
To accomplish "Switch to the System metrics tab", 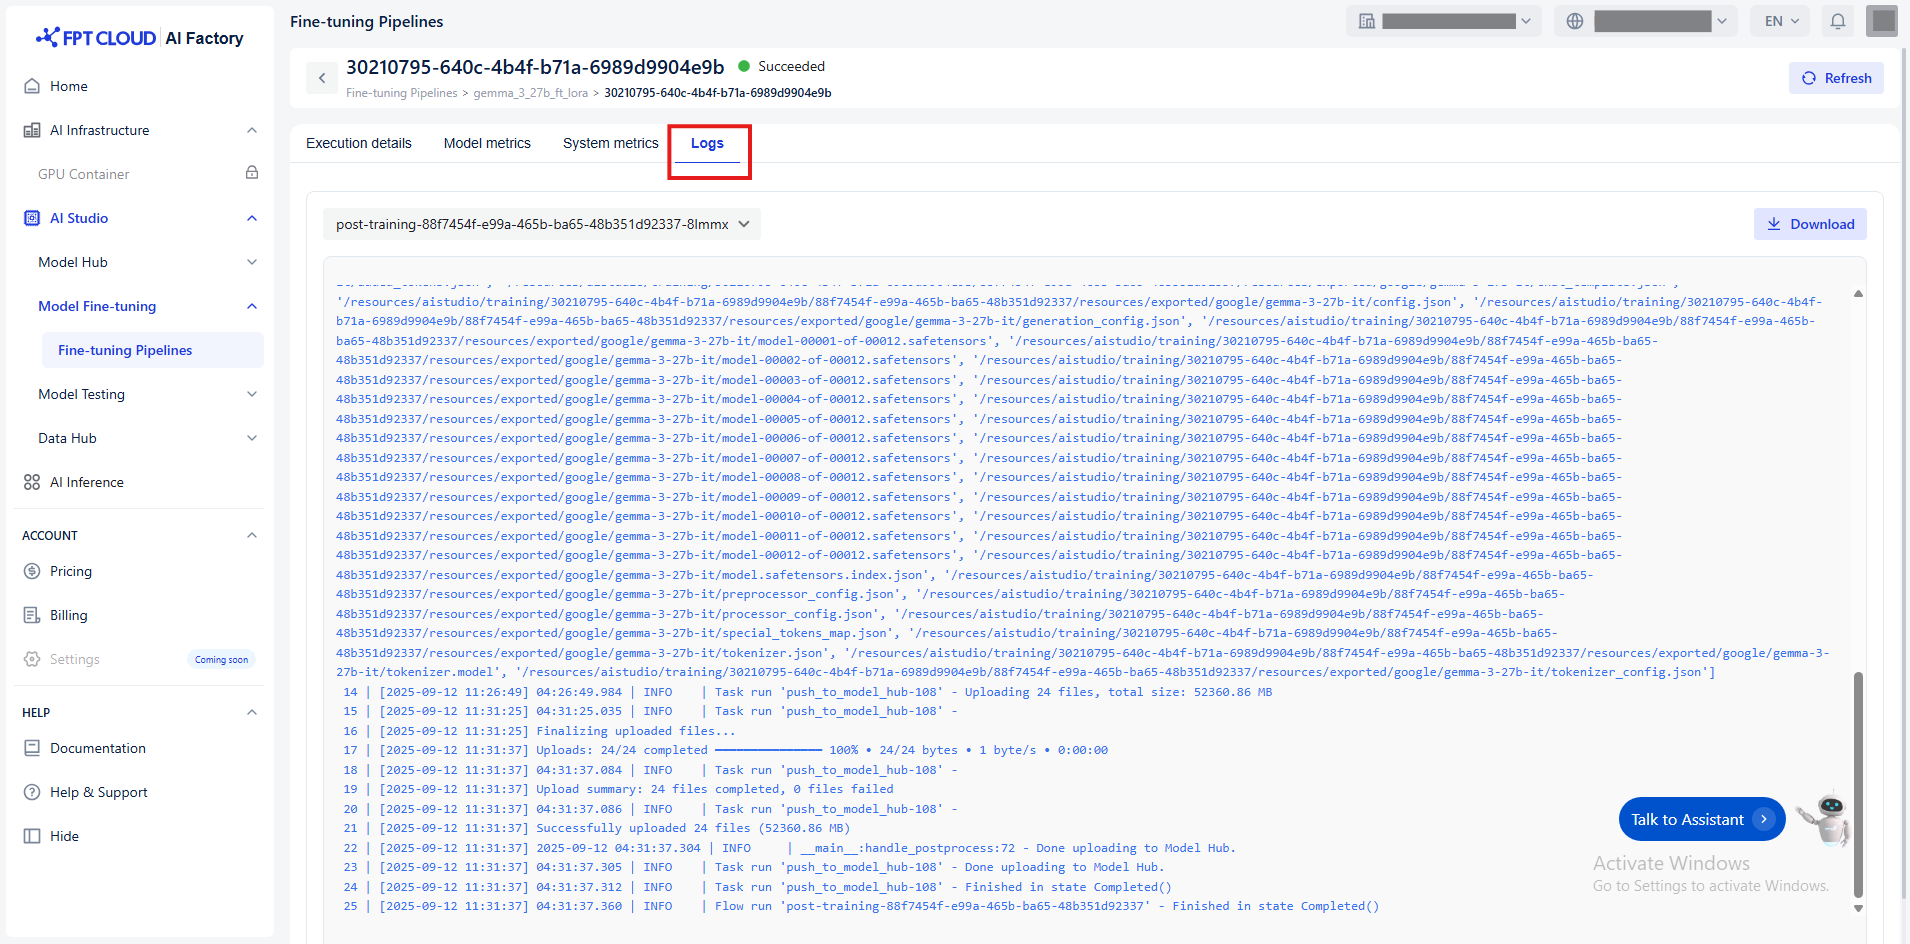I will pos(610,143).
